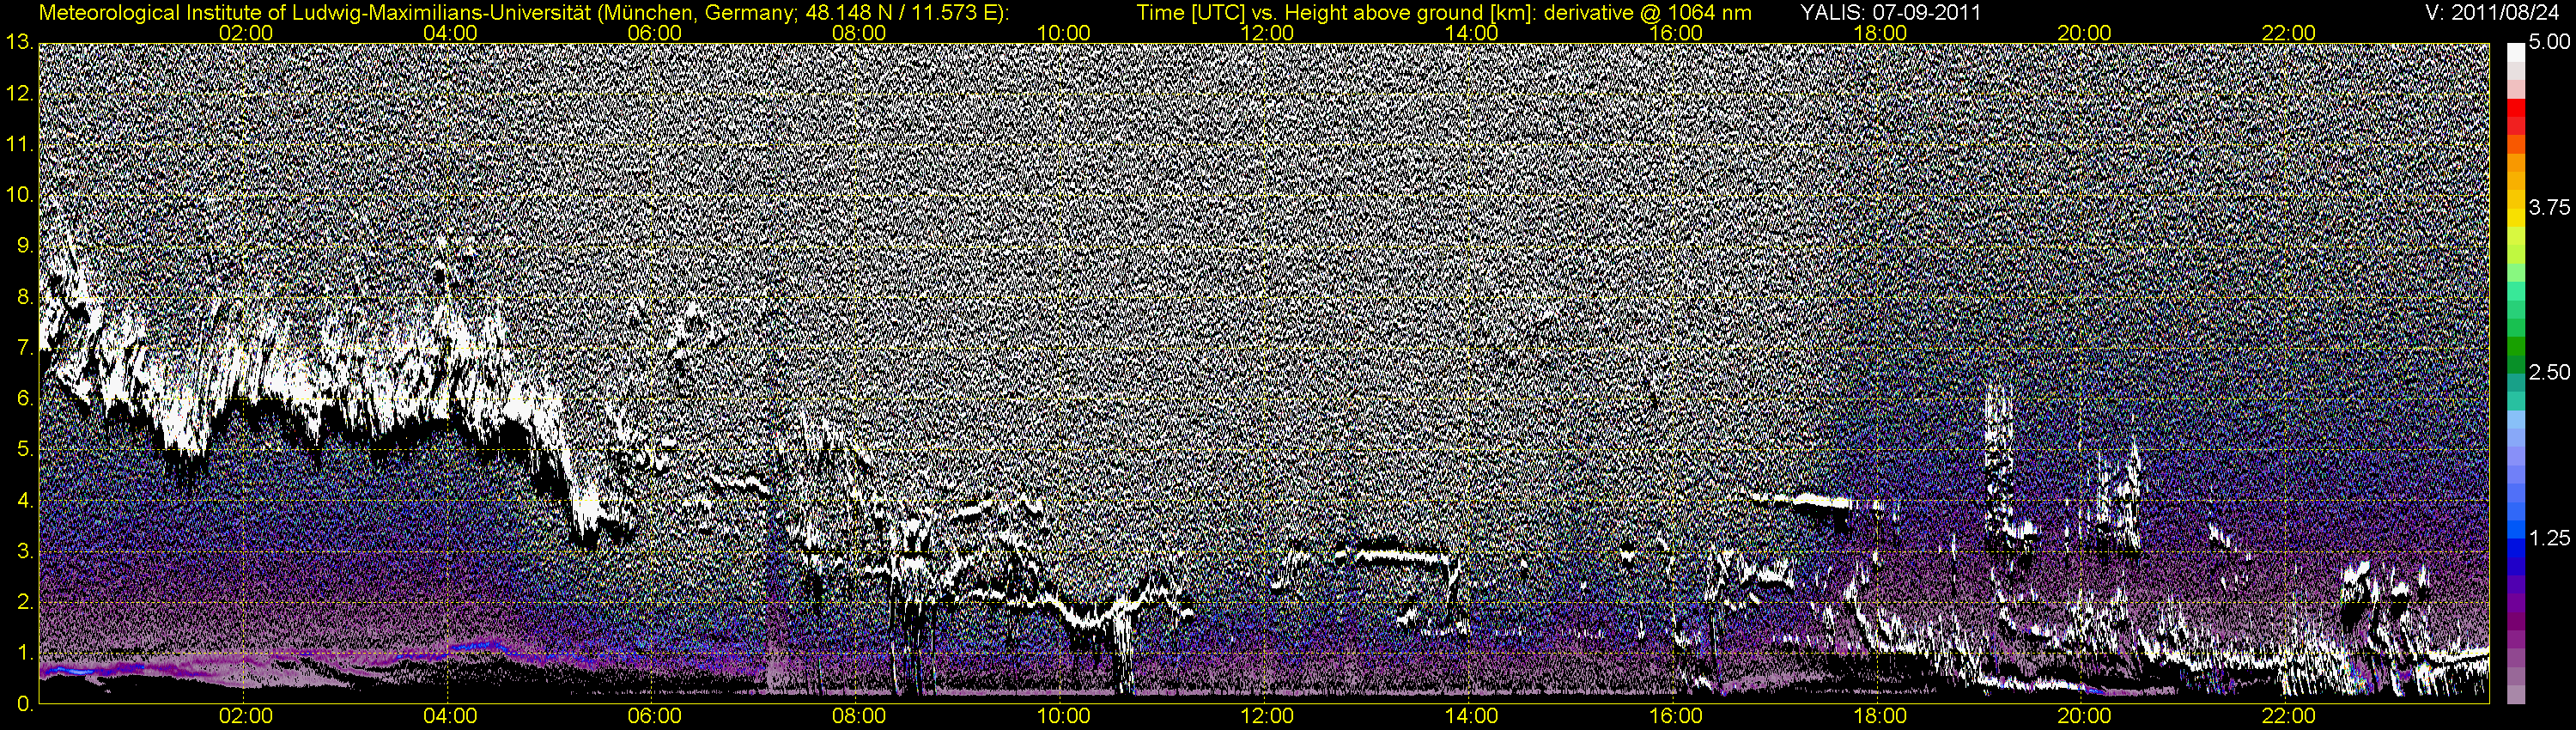Screen dimensions: 2576x730
Task: Click the 02:00 label on the bottom time axis
Action: (246, 716)
